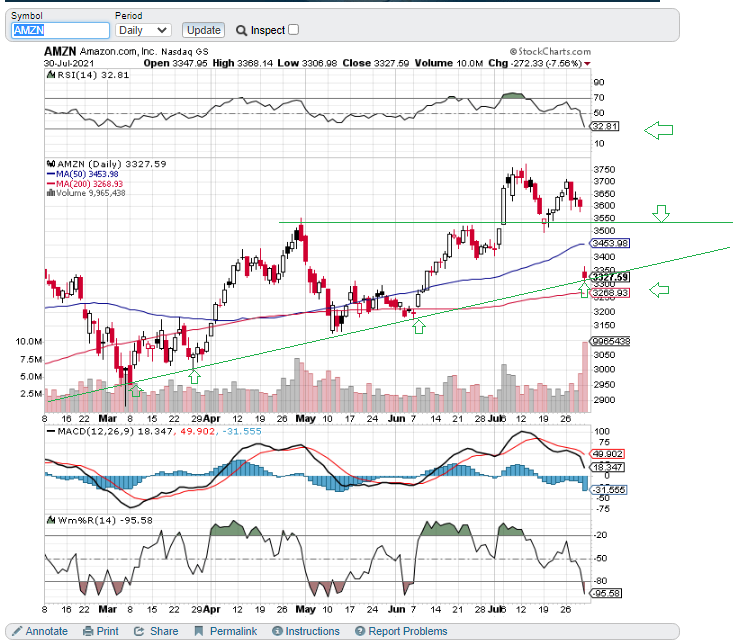Click the Share arrow icon
This screenshot has width=751, height=644.
click(139, 632)
